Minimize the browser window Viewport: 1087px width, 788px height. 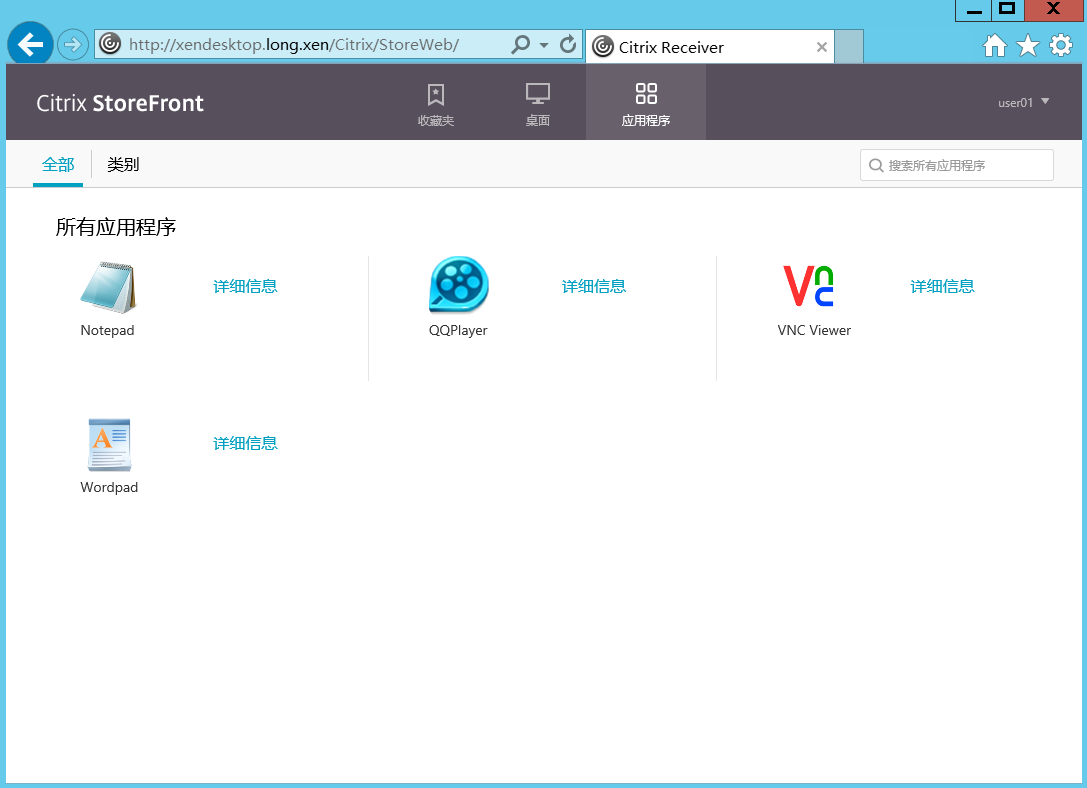click(x=974, y=10)
